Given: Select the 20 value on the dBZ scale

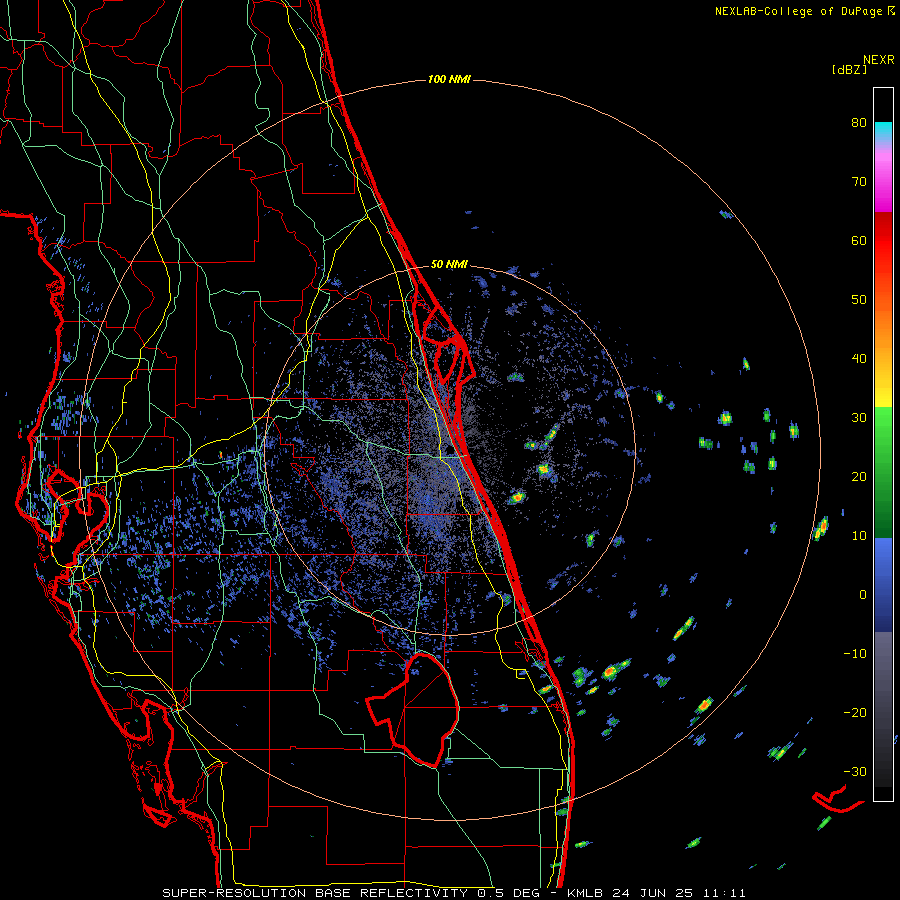Looking at the screenshot, I should pyautogui.click(x=859, y=476).
